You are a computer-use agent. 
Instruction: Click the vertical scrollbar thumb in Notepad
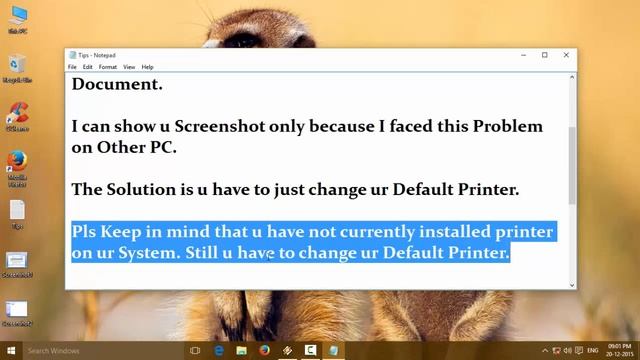[x=572, y=165]
